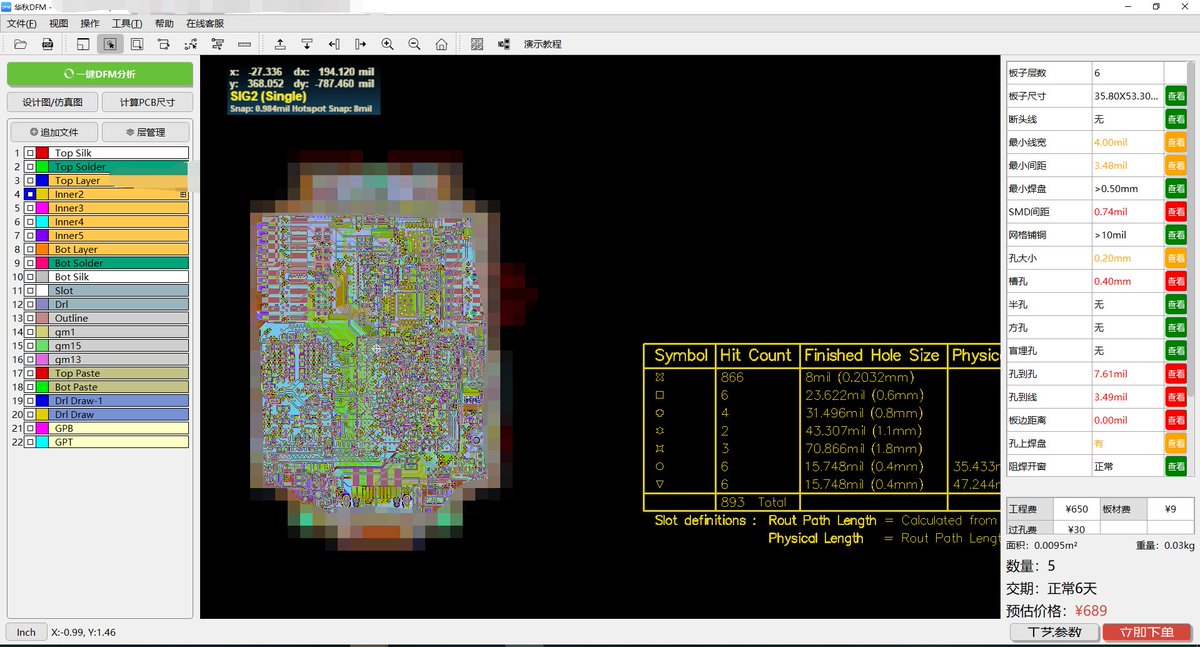1200x647 pixels.
Task: Toggle the Drl Draw-1 layer checkbox
Action: click(x=30, y=401)
